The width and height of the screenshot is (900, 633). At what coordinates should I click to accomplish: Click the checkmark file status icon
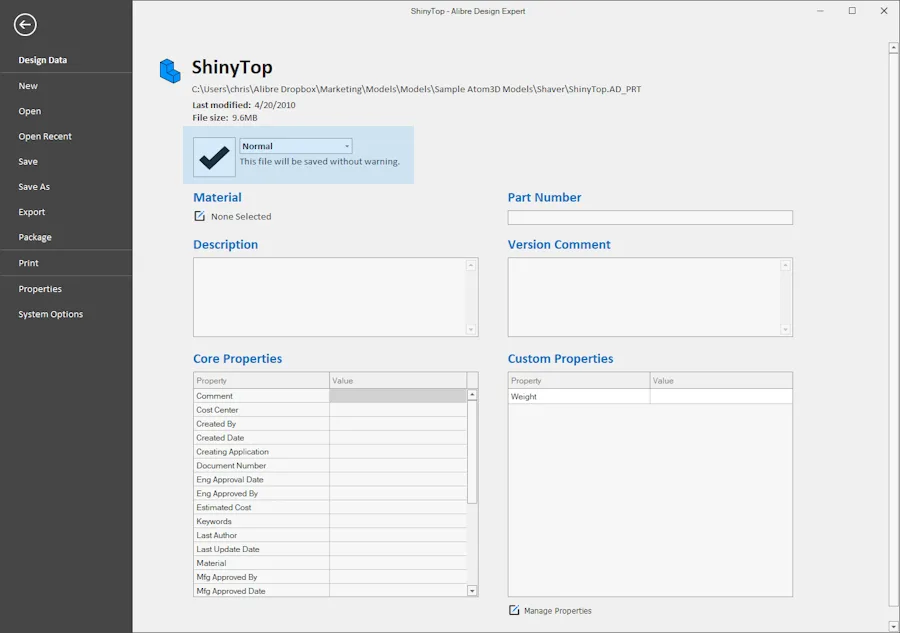[214, 157]
